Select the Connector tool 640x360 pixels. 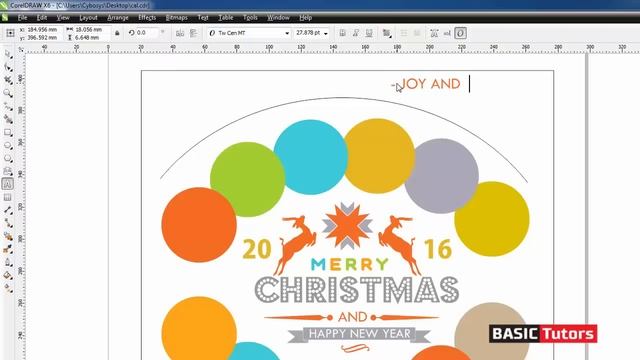click(8, 223)
